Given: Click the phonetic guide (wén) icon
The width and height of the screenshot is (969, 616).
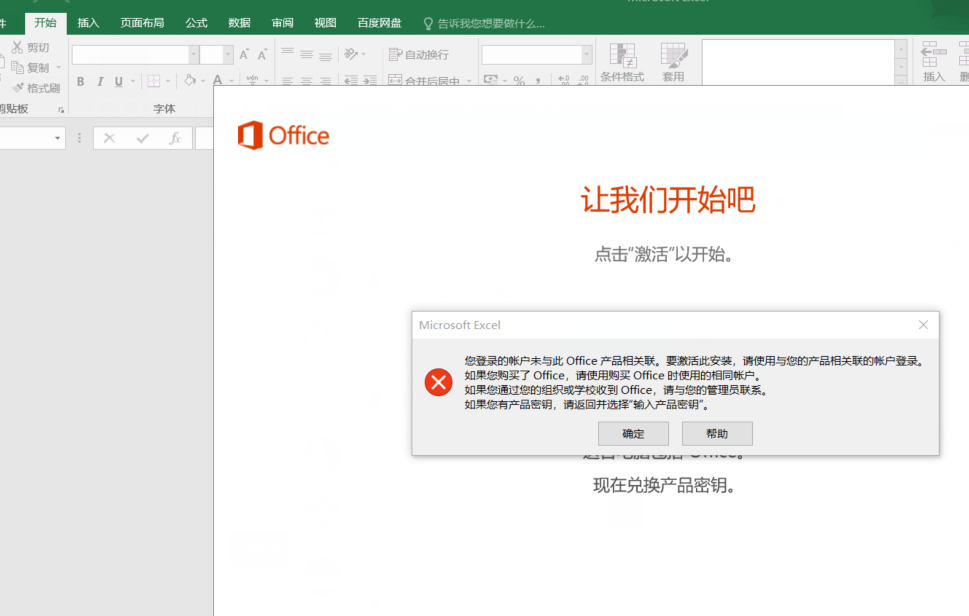Looking at the screenshot, I should pos(252,80).
